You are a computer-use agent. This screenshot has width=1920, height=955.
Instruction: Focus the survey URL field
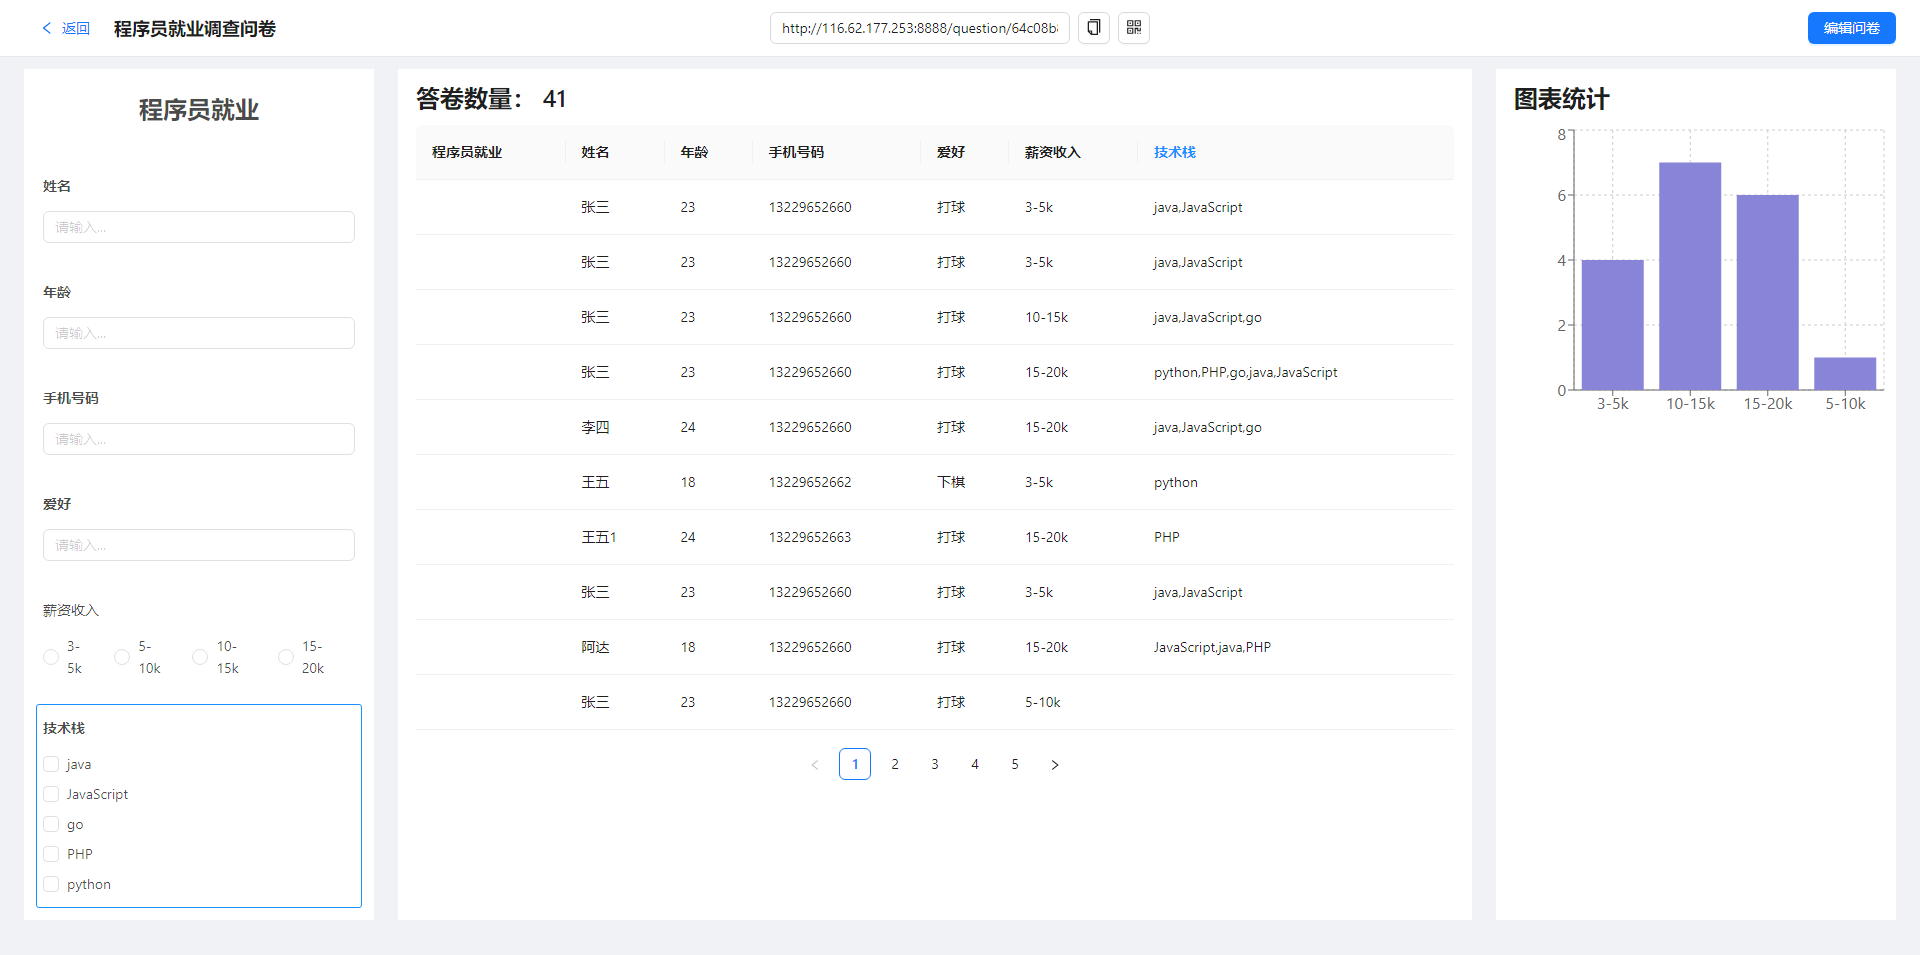920,28
